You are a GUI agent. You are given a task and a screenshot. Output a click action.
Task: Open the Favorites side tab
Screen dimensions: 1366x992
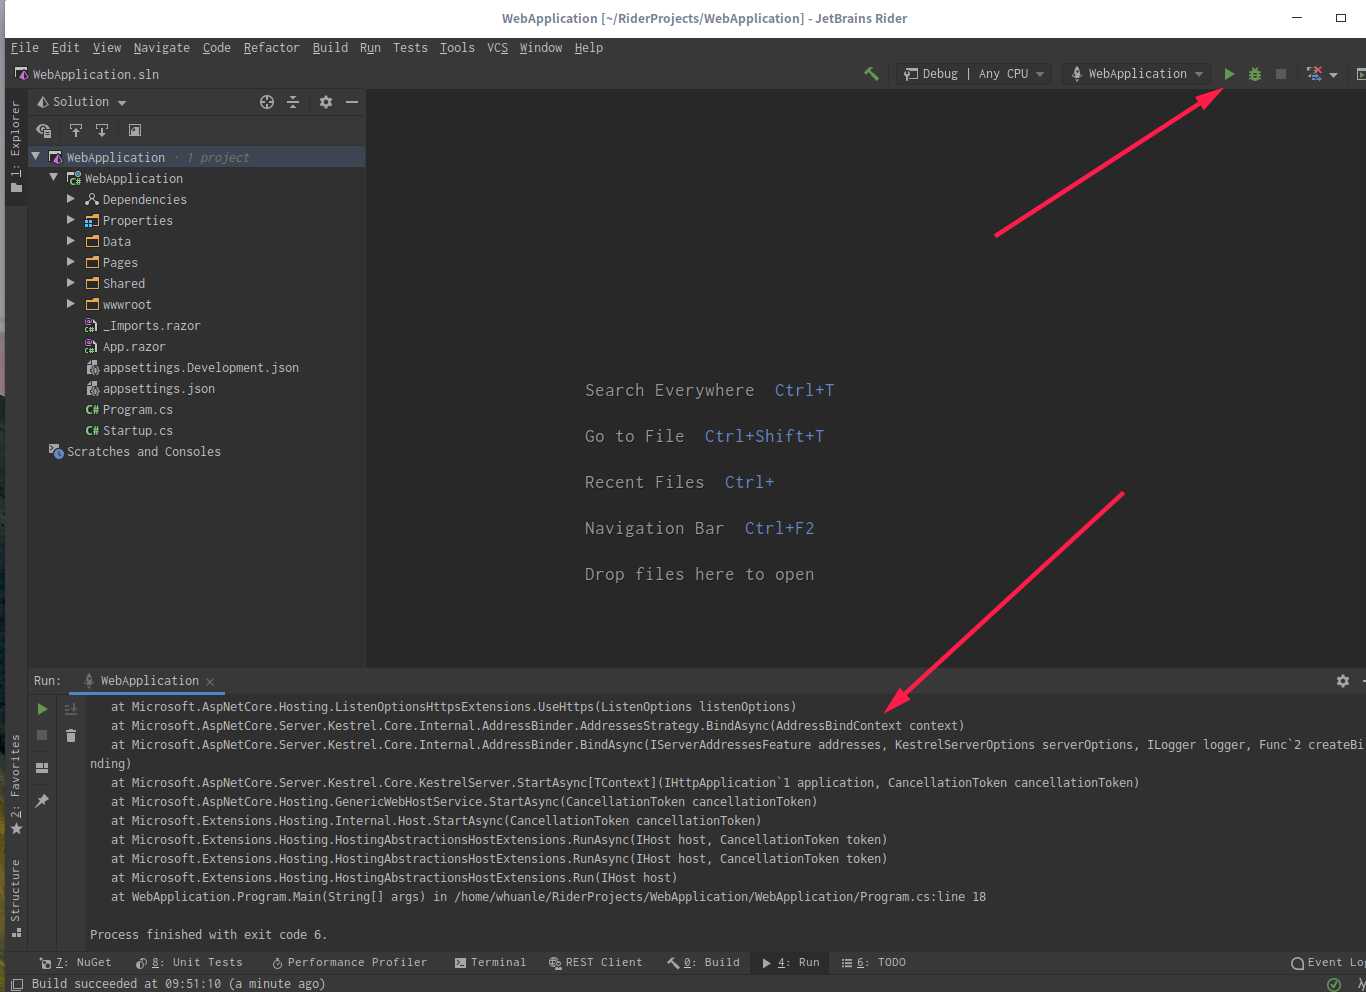(x=16, y=785)
